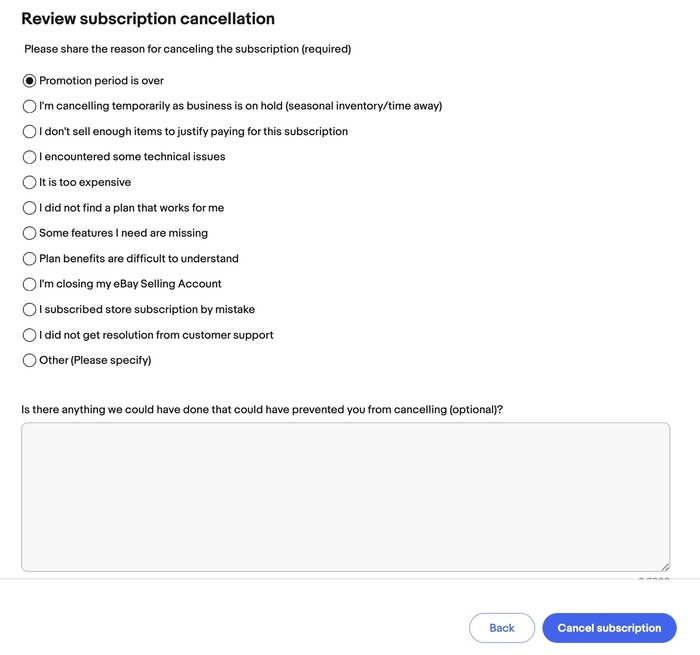Select the 'Promotion period is over' option
The width and height of the screenshot is (700, 655).
click(x=30, y=81)
